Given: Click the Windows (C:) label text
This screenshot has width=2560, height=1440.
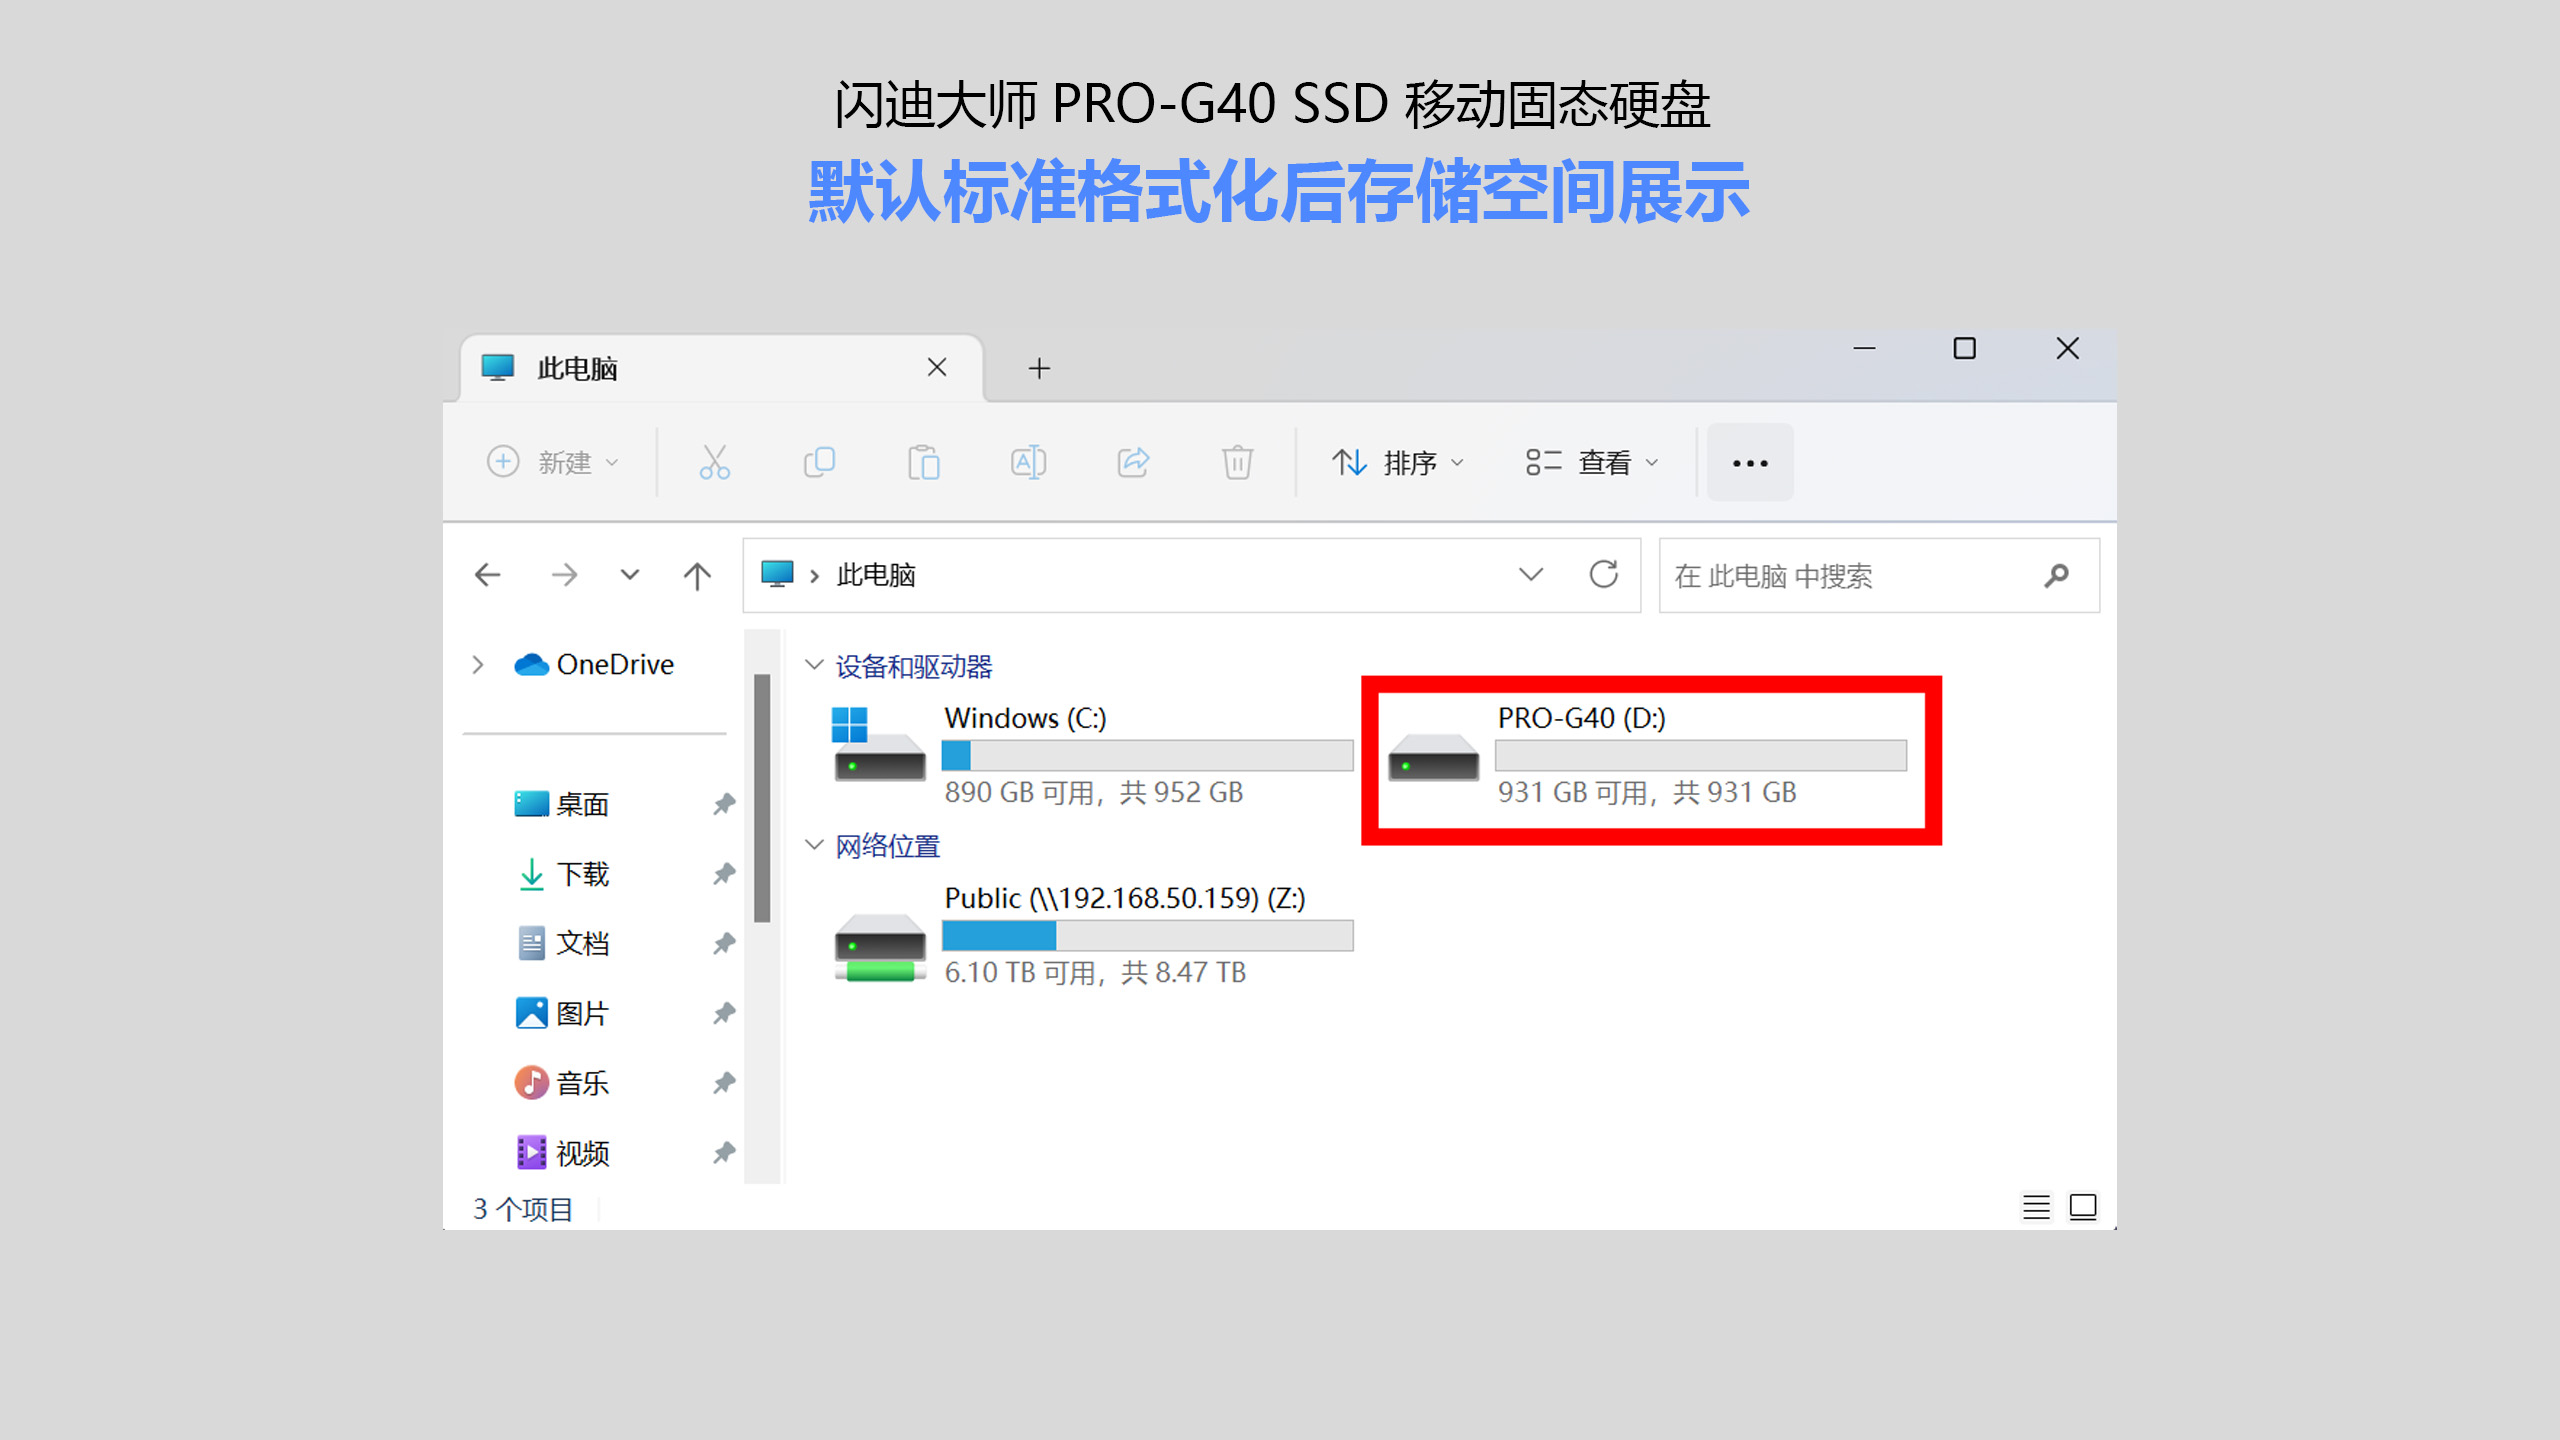Looking at the screenshot, I should (1025, 718).
